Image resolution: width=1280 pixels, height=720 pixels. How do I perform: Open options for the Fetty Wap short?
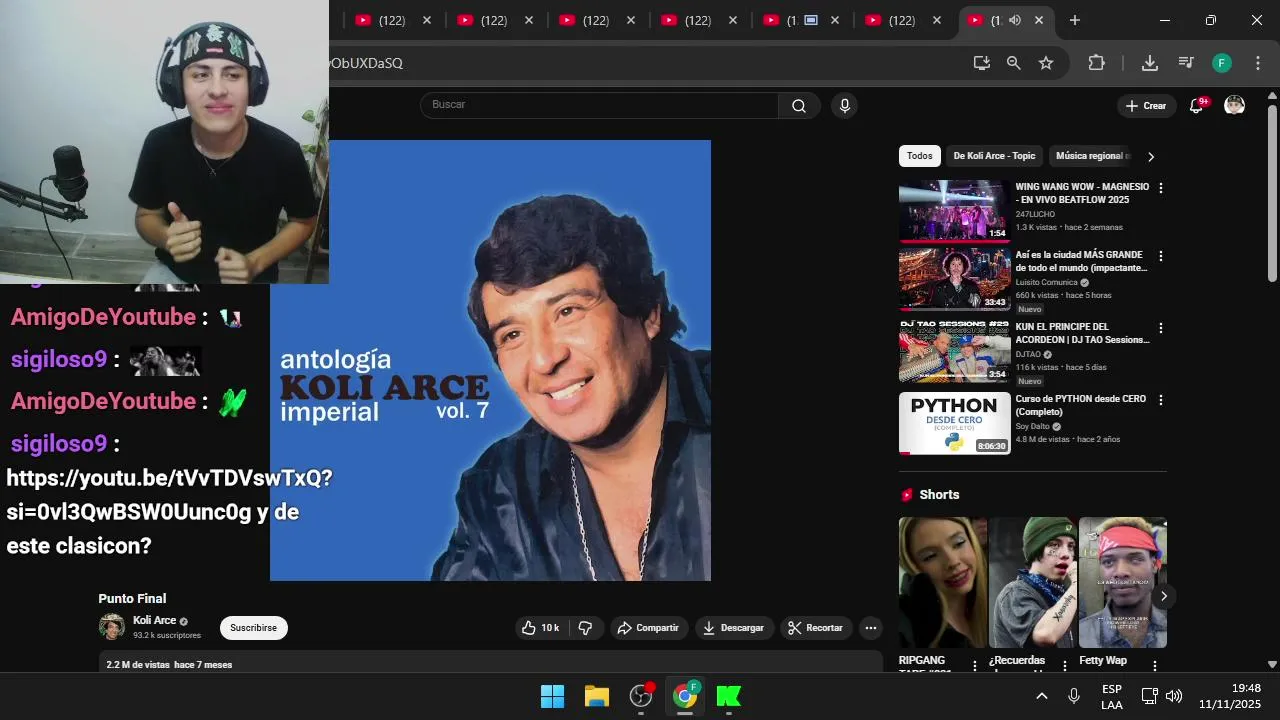[x=1155, y=665]
